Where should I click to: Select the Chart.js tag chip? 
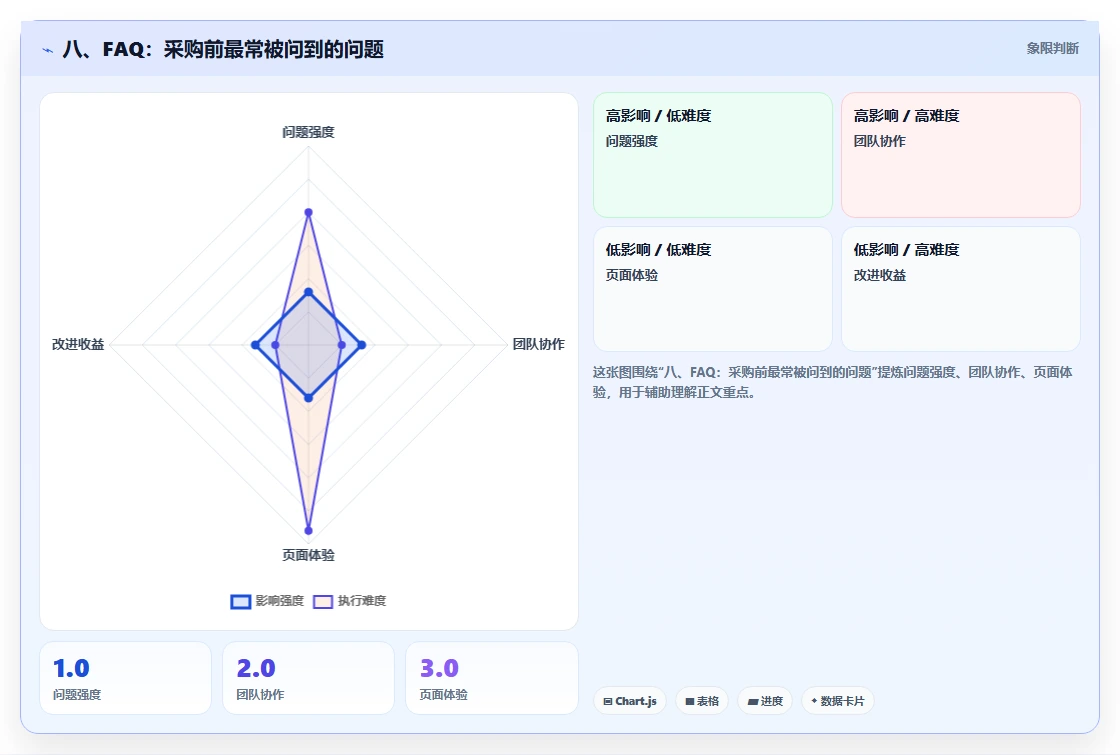pos(629,701)
